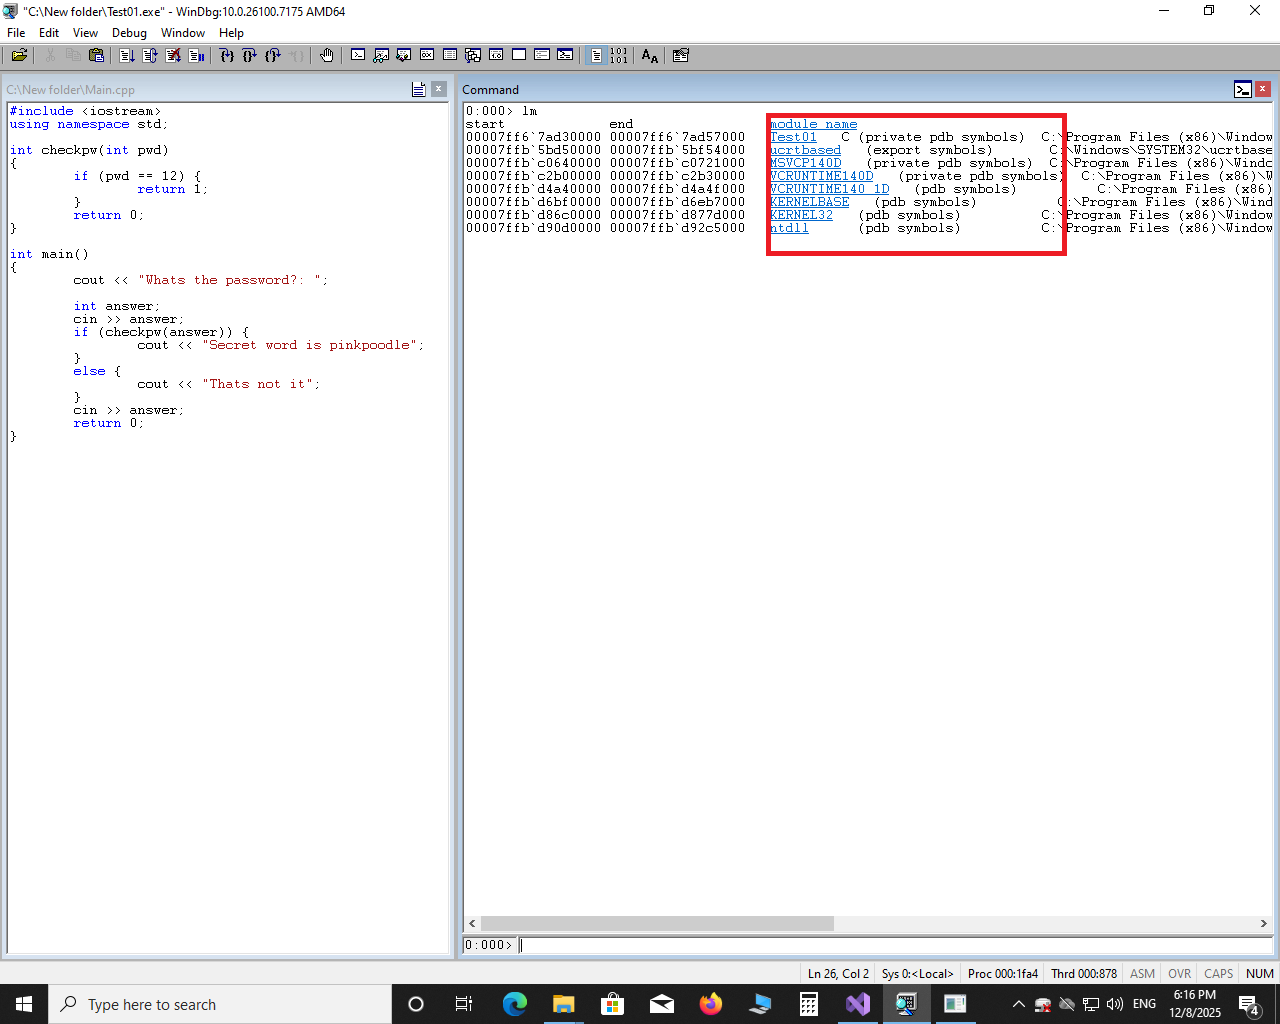The height and width of the screenshot is (1024, 1280).
Task: Click the command input field at the 0:000> prompt
Action: (x=890, y=945)
